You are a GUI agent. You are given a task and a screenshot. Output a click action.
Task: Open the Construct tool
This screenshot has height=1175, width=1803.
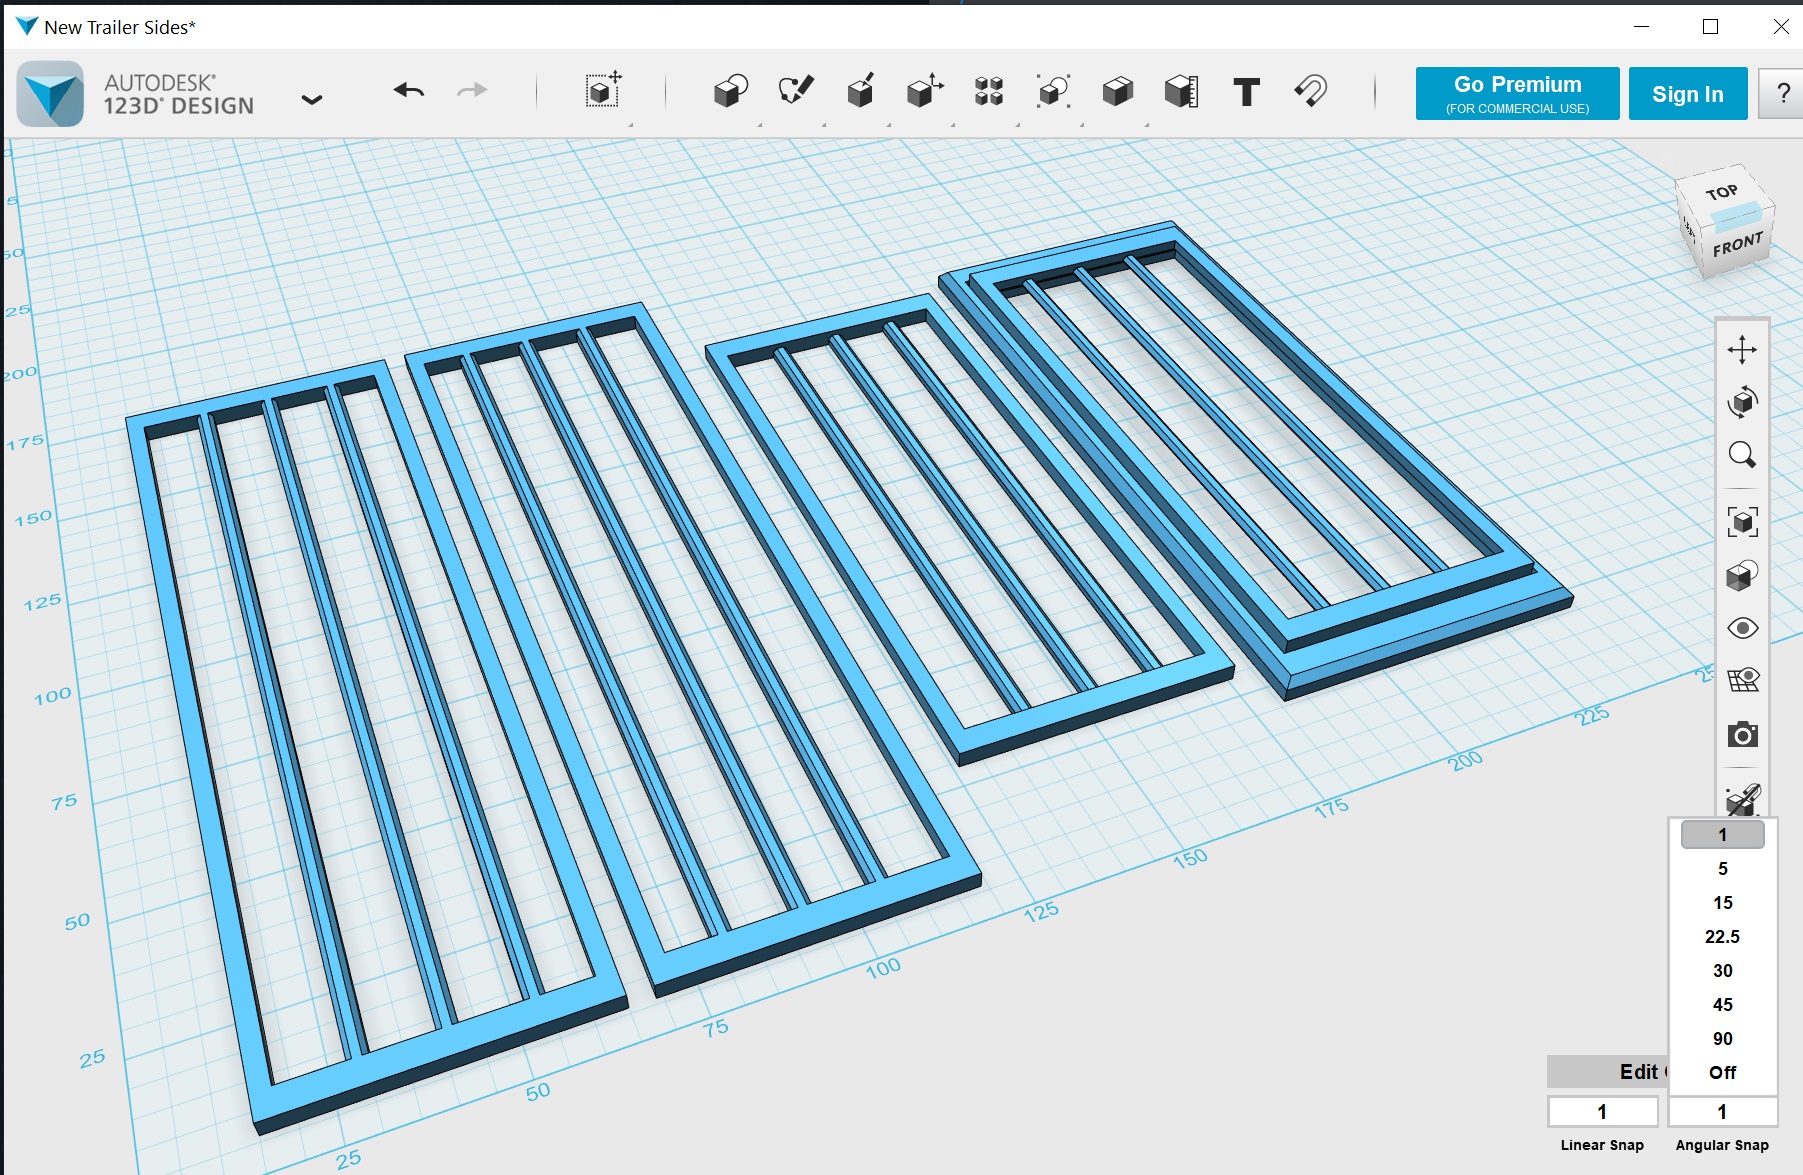860,92
